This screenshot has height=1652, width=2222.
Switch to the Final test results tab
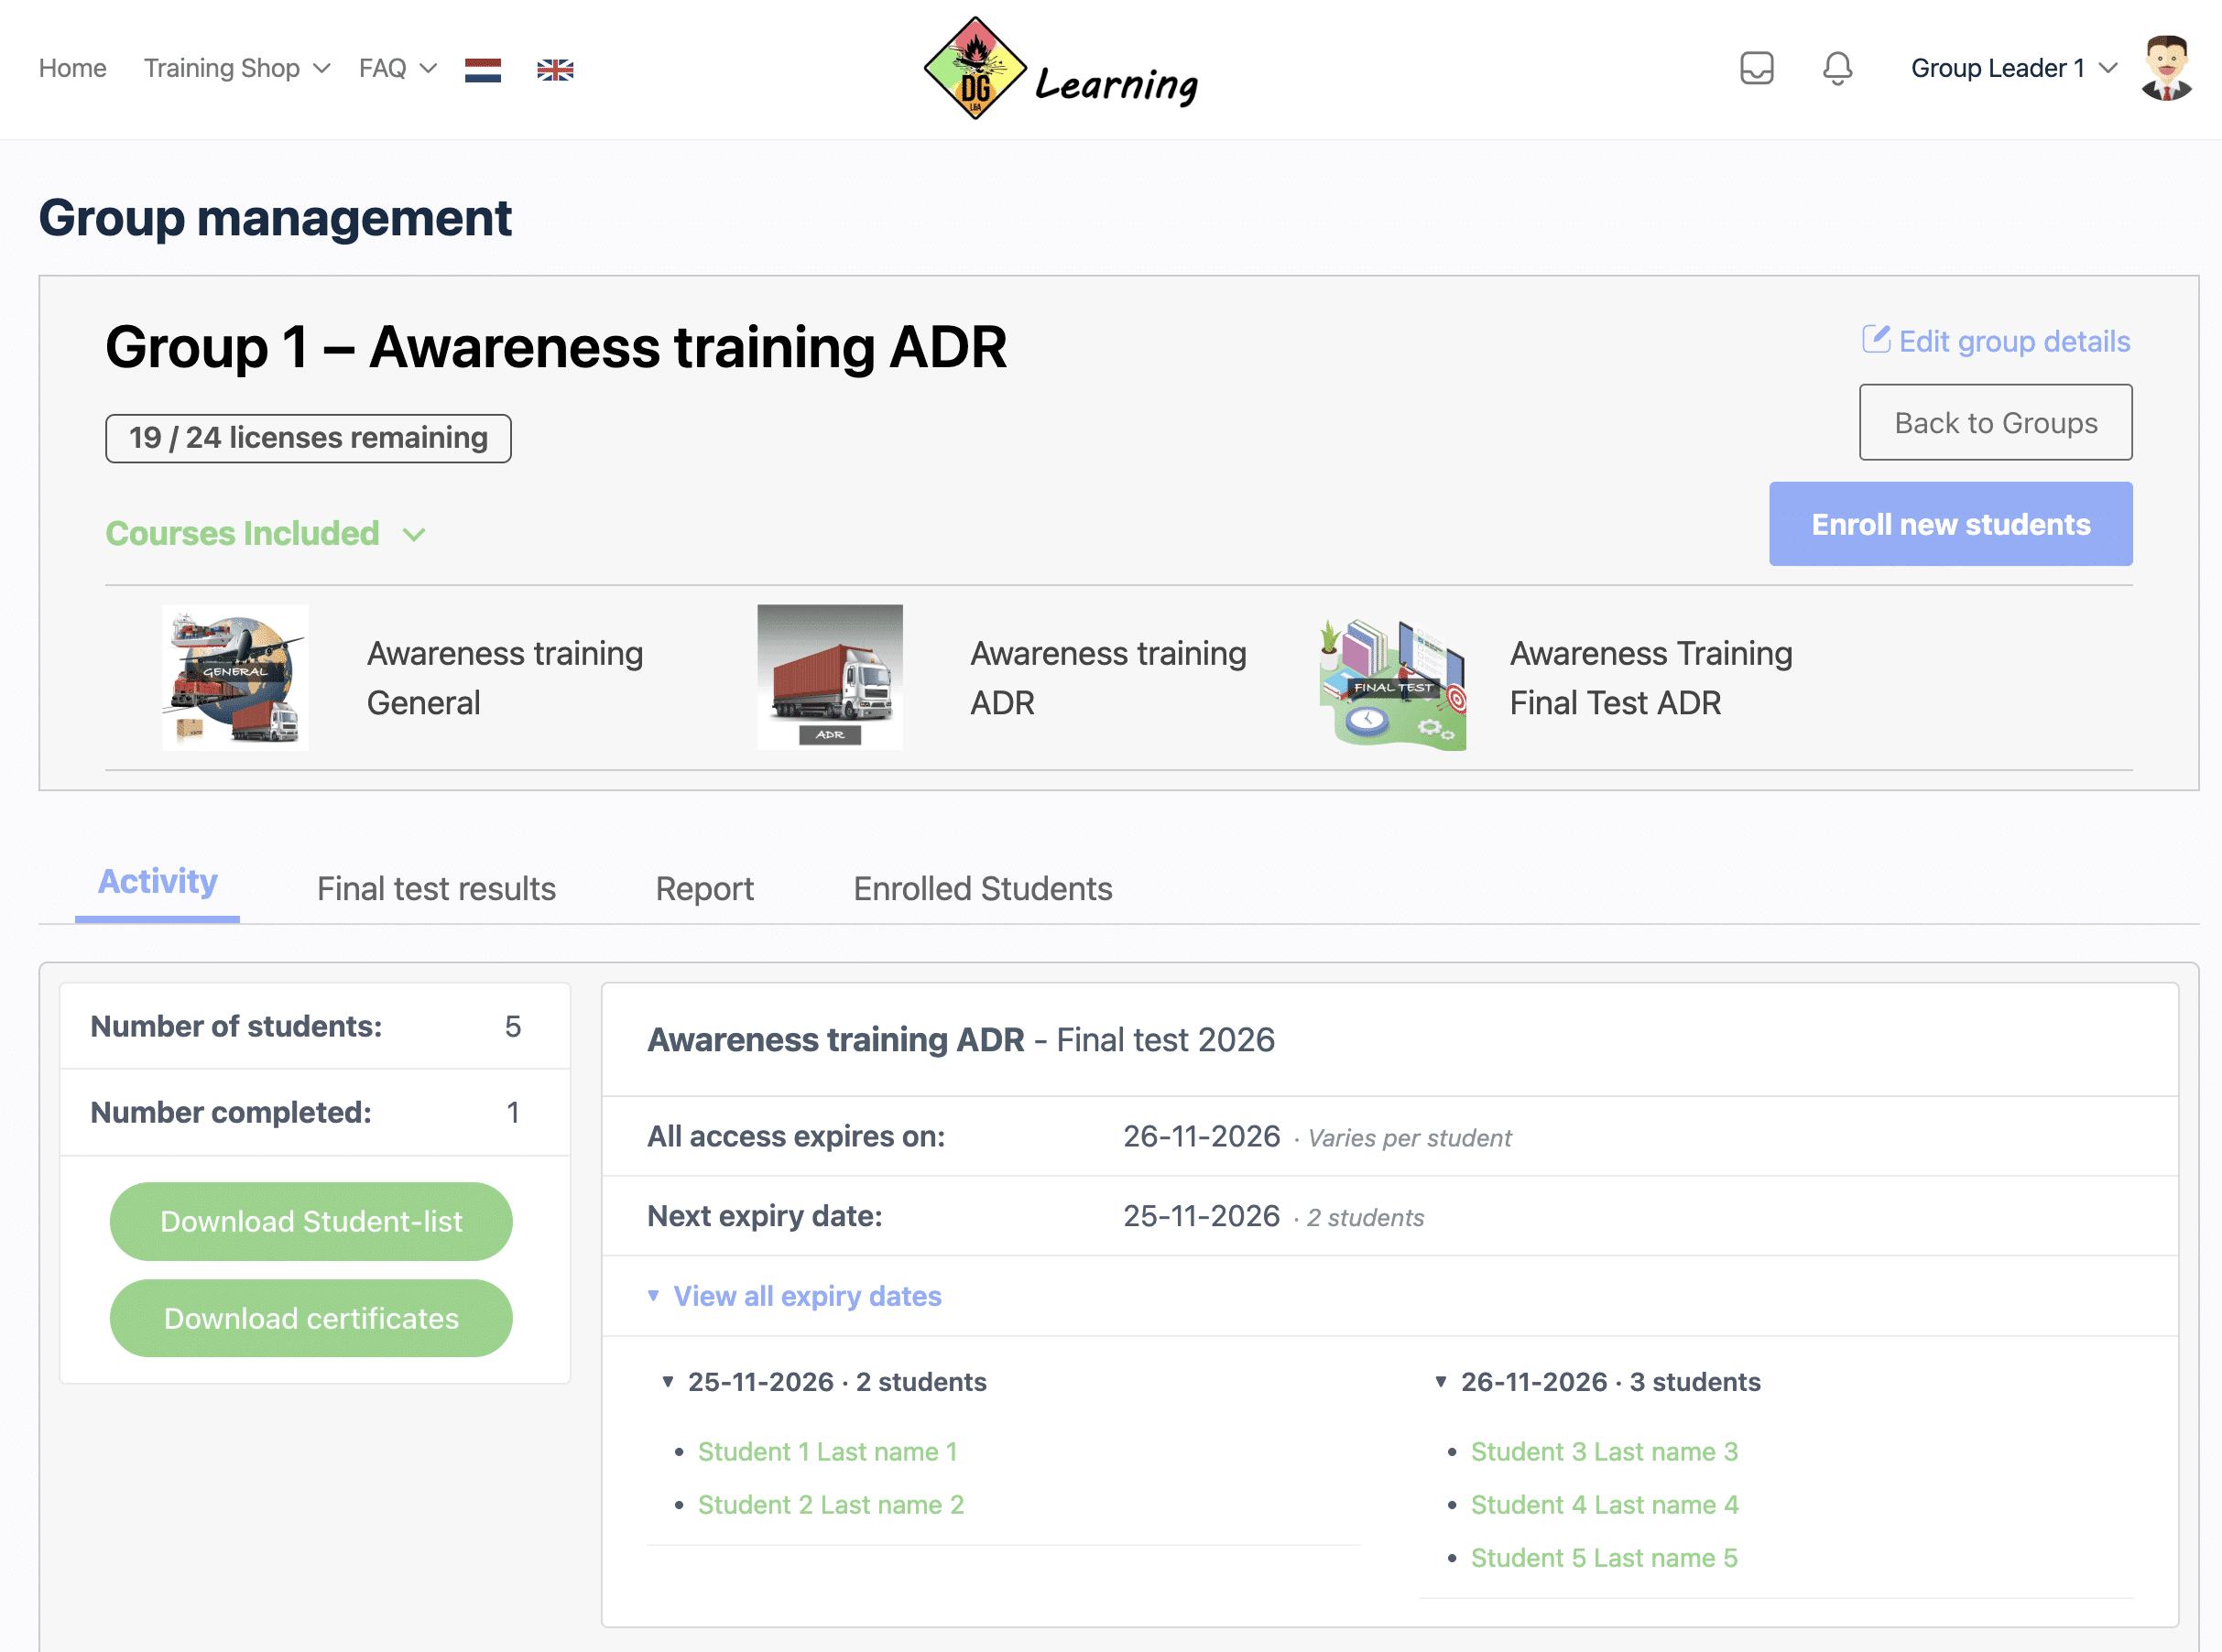[436, 888]
